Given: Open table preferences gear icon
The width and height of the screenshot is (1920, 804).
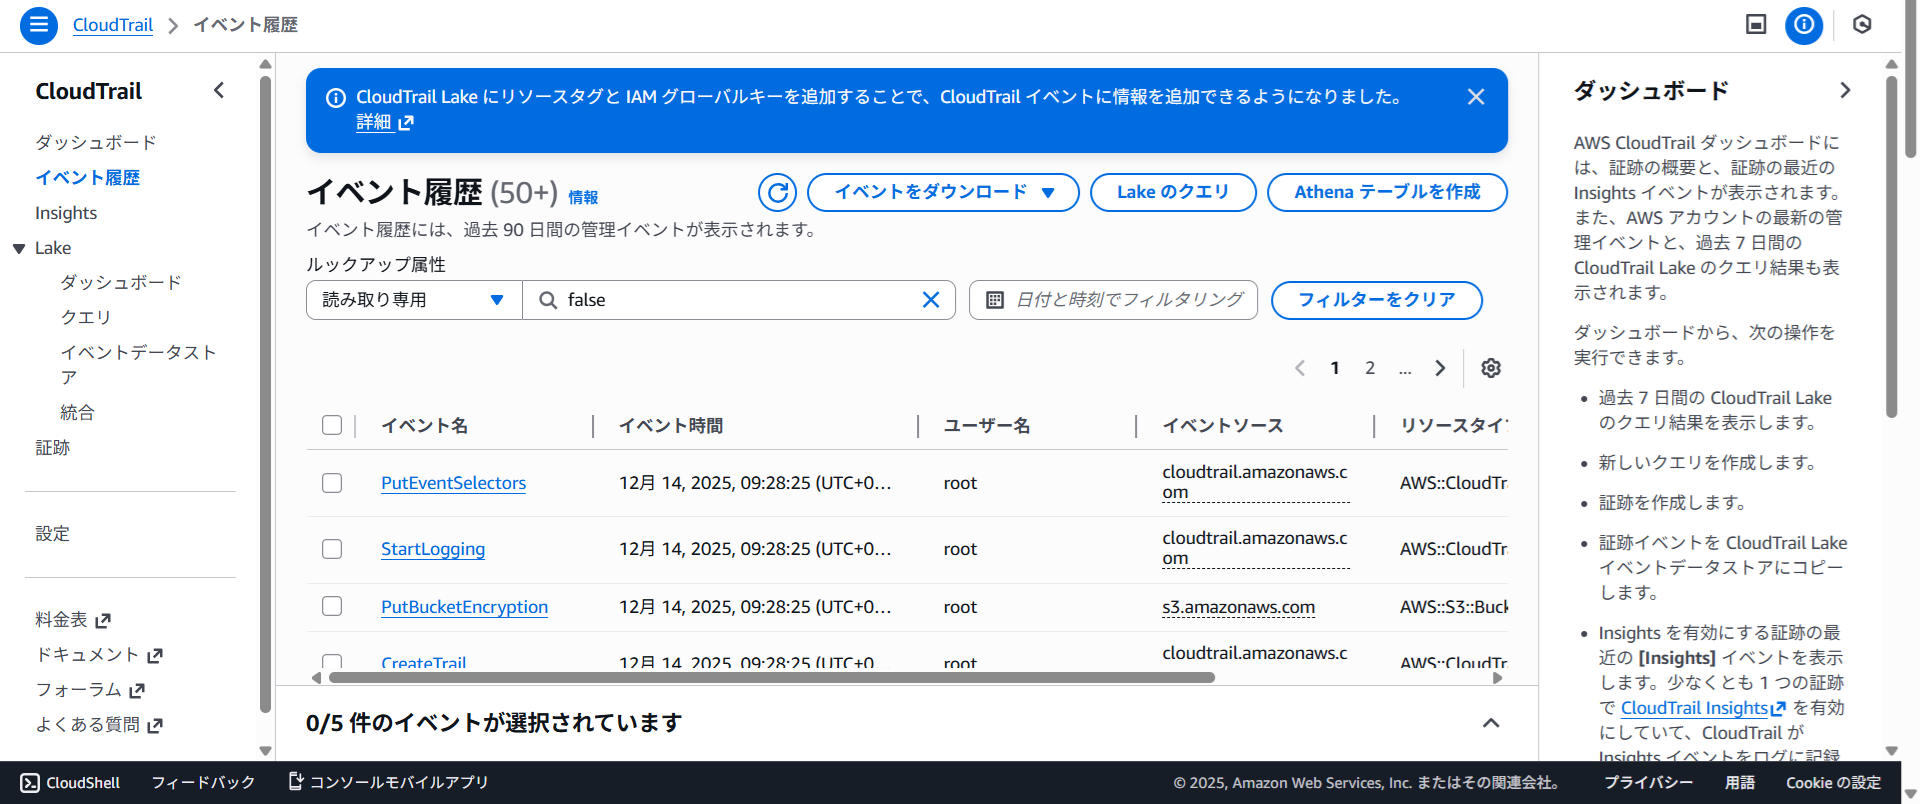Looking at the screenshot, I should [x=1490, y=368].
